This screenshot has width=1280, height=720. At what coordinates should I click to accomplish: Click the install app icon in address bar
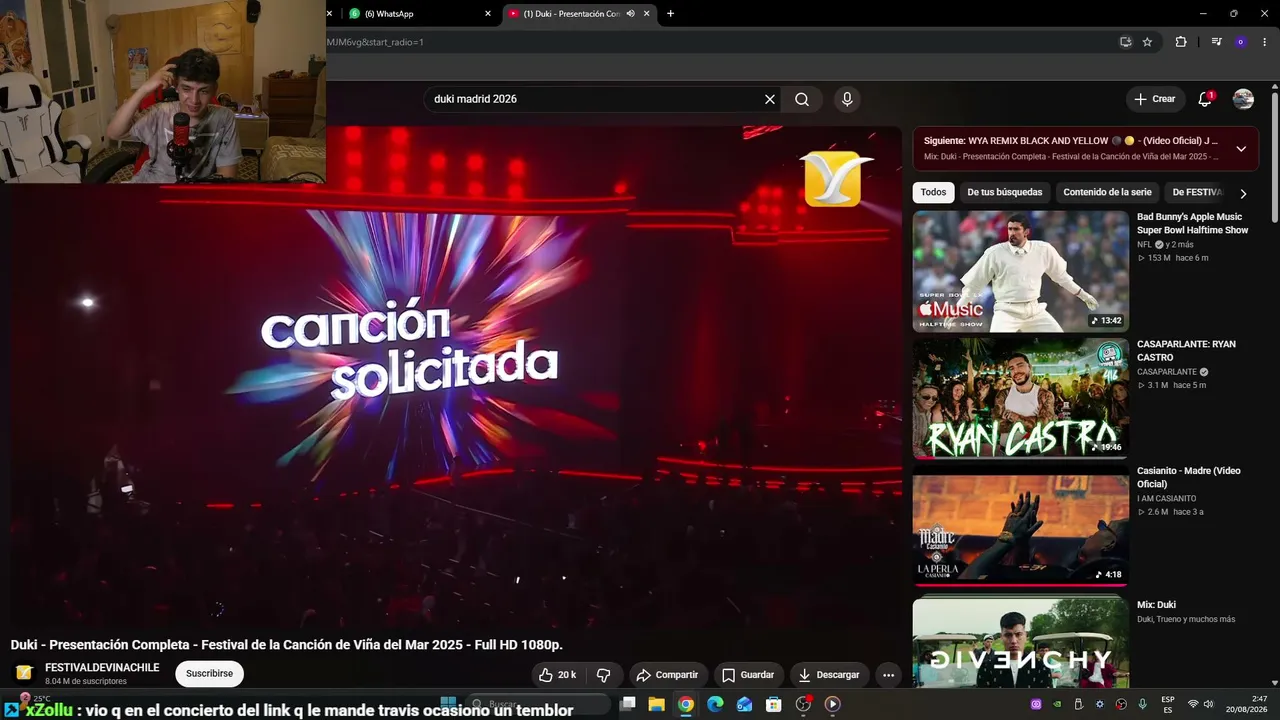tap(1125, 42)
